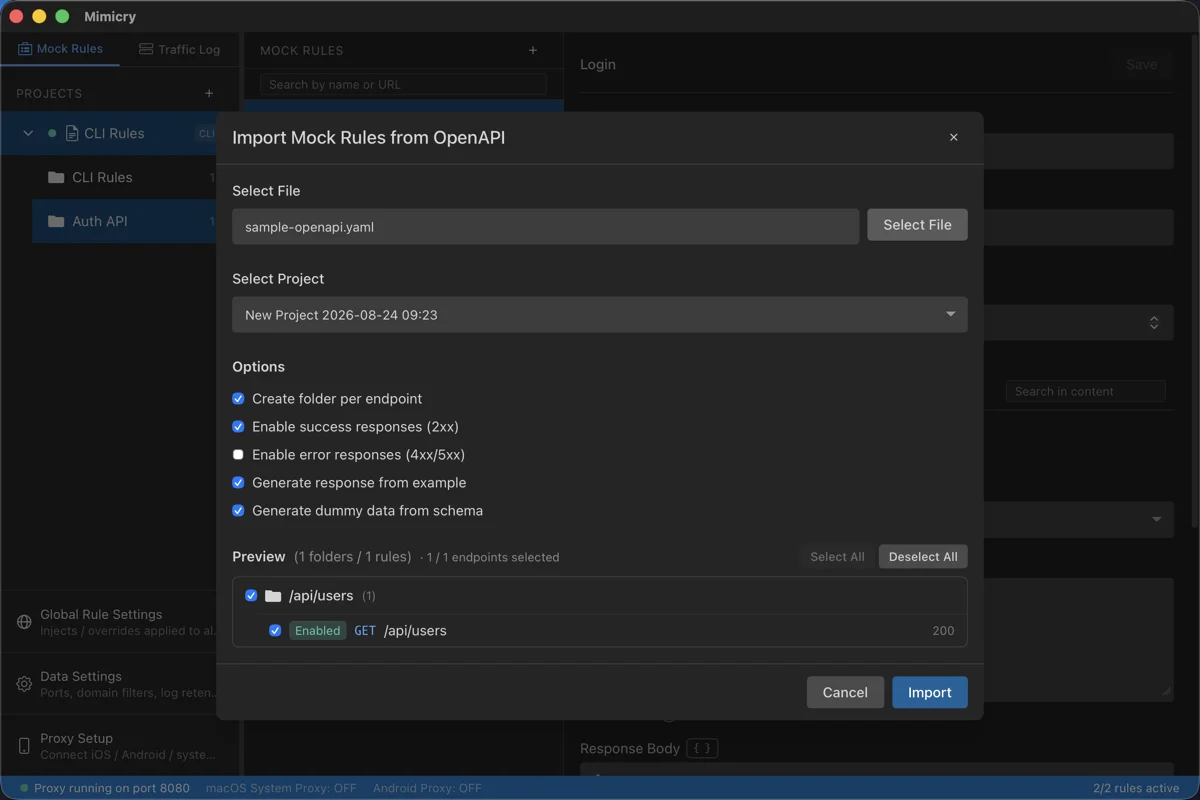Select the Auth API folder
This screenshot has width=1200, height=800.
[x=124, y=221]
